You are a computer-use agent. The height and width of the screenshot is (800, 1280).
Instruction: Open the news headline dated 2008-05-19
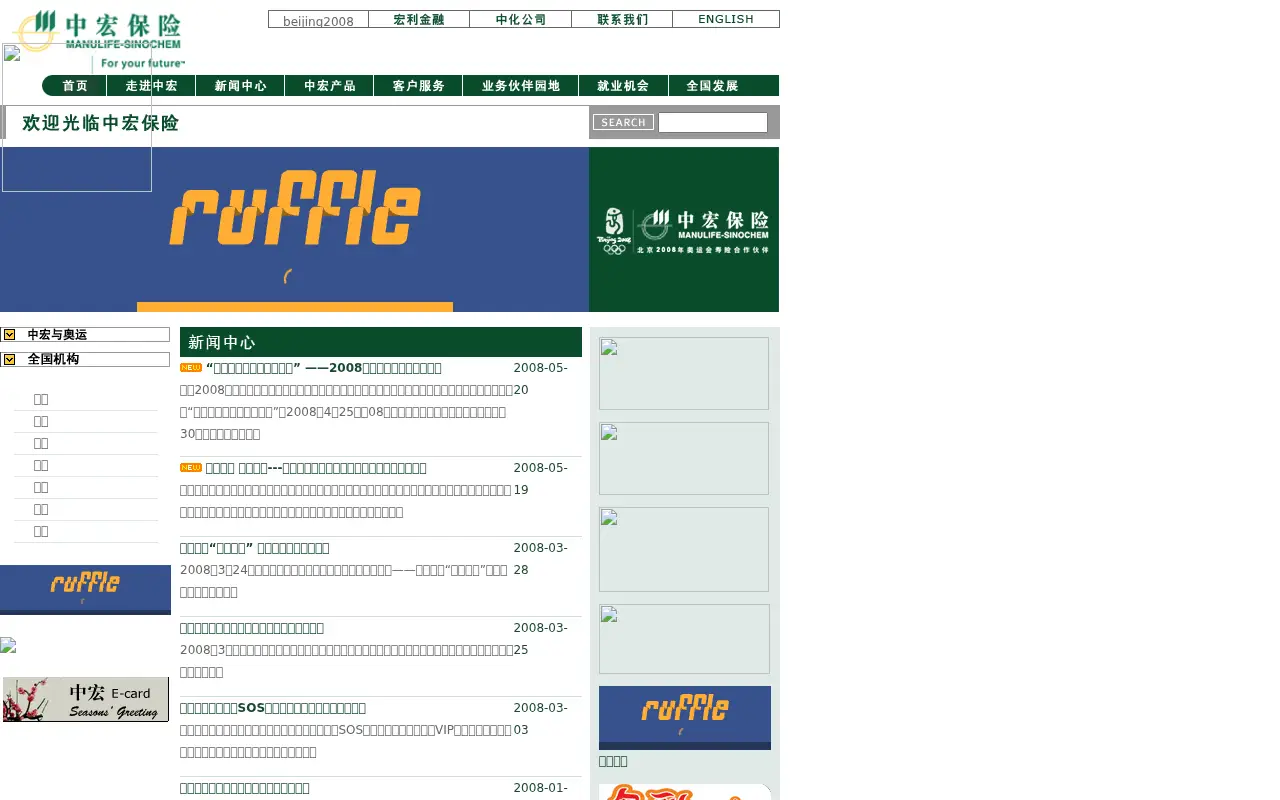pos(316,468)
